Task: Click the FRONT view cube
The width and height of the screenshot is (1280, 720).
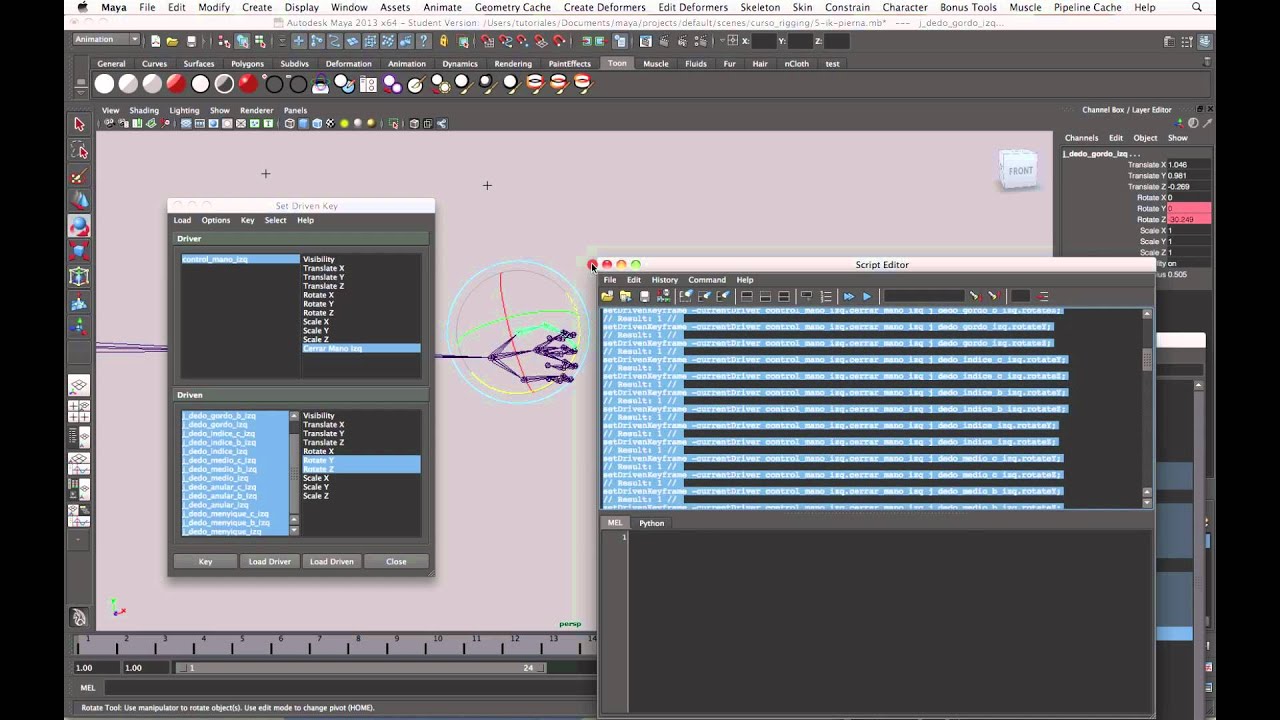Action: [1018, 170]
